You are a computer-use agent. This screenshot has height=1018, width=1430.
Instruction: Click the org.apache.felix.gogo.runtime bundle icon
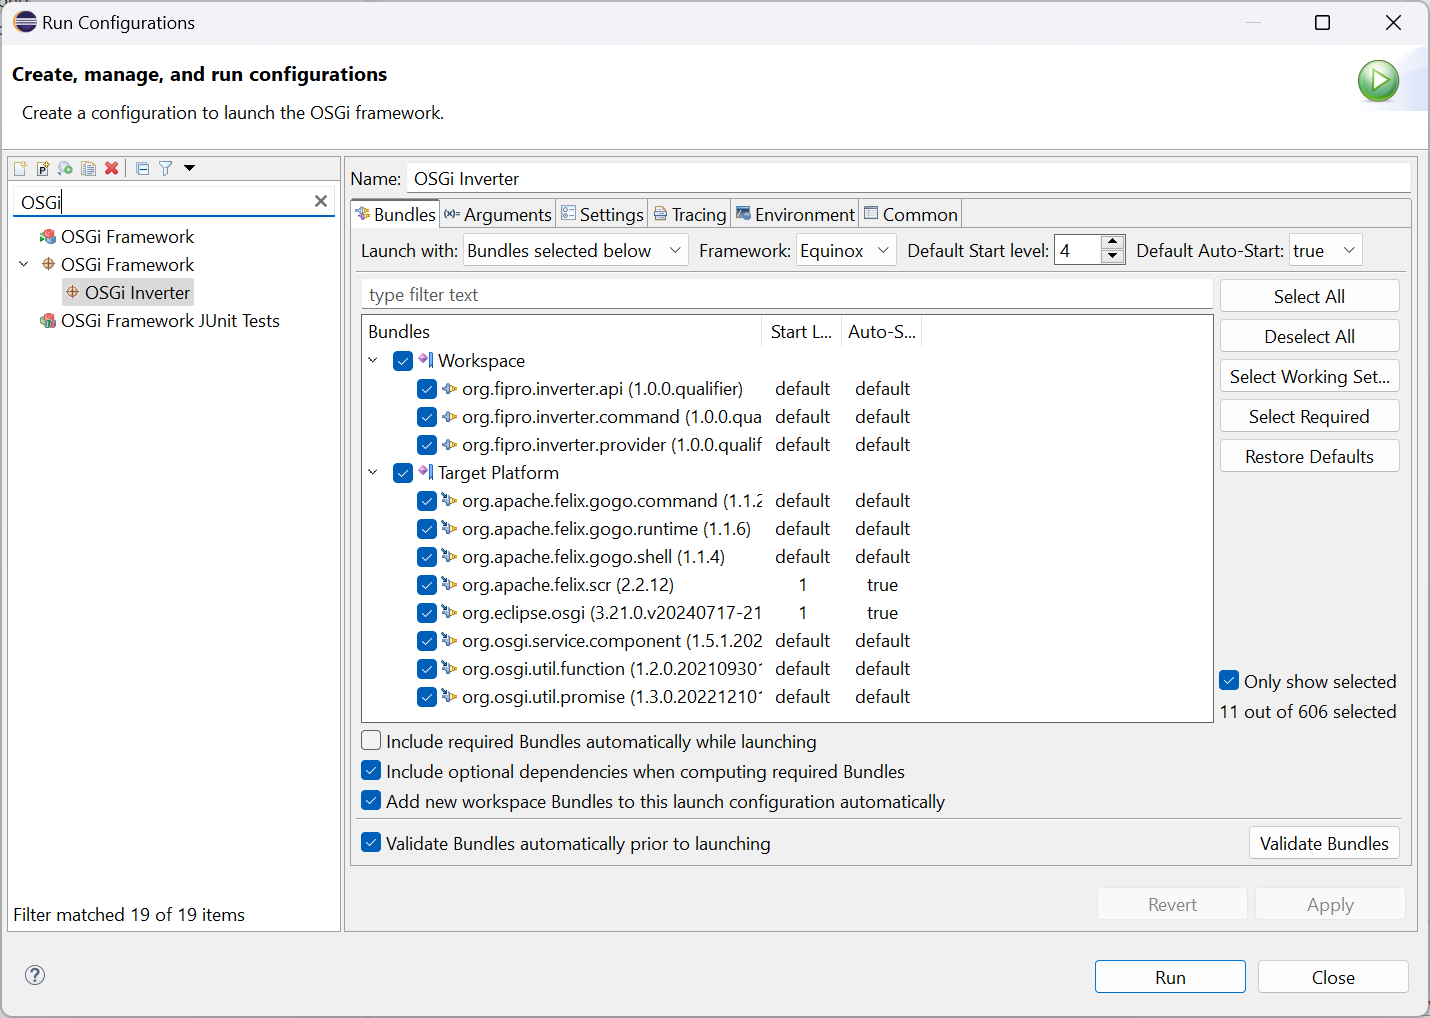[x=449, y=528]
